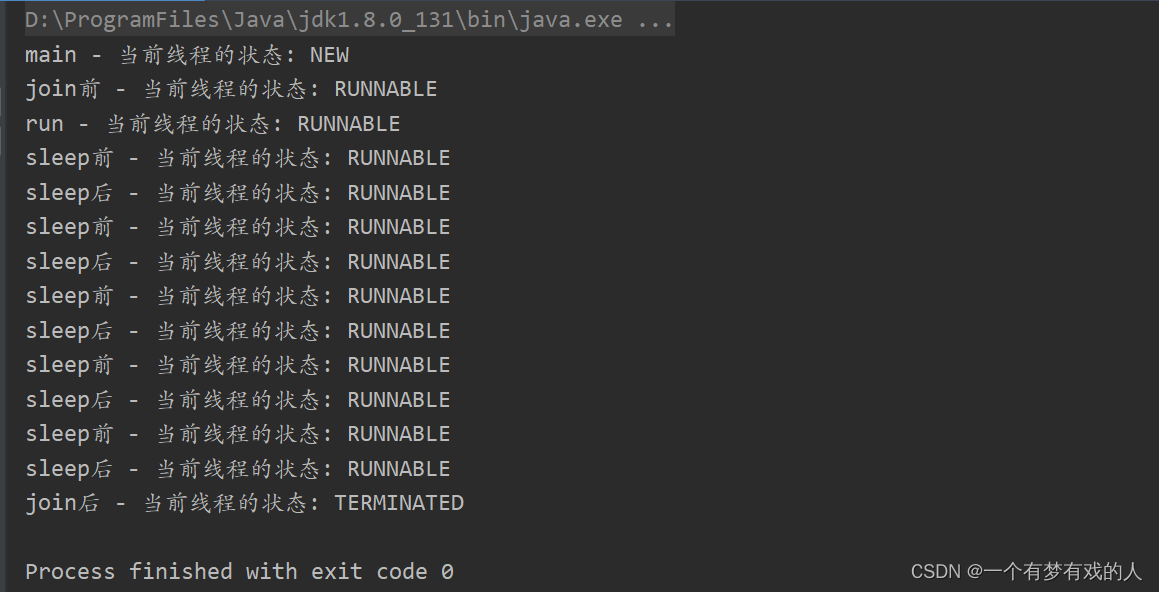The height and width of the screenshot is (592, 1159).
Task: Select the main thread state output line
Action: [187, 55]
